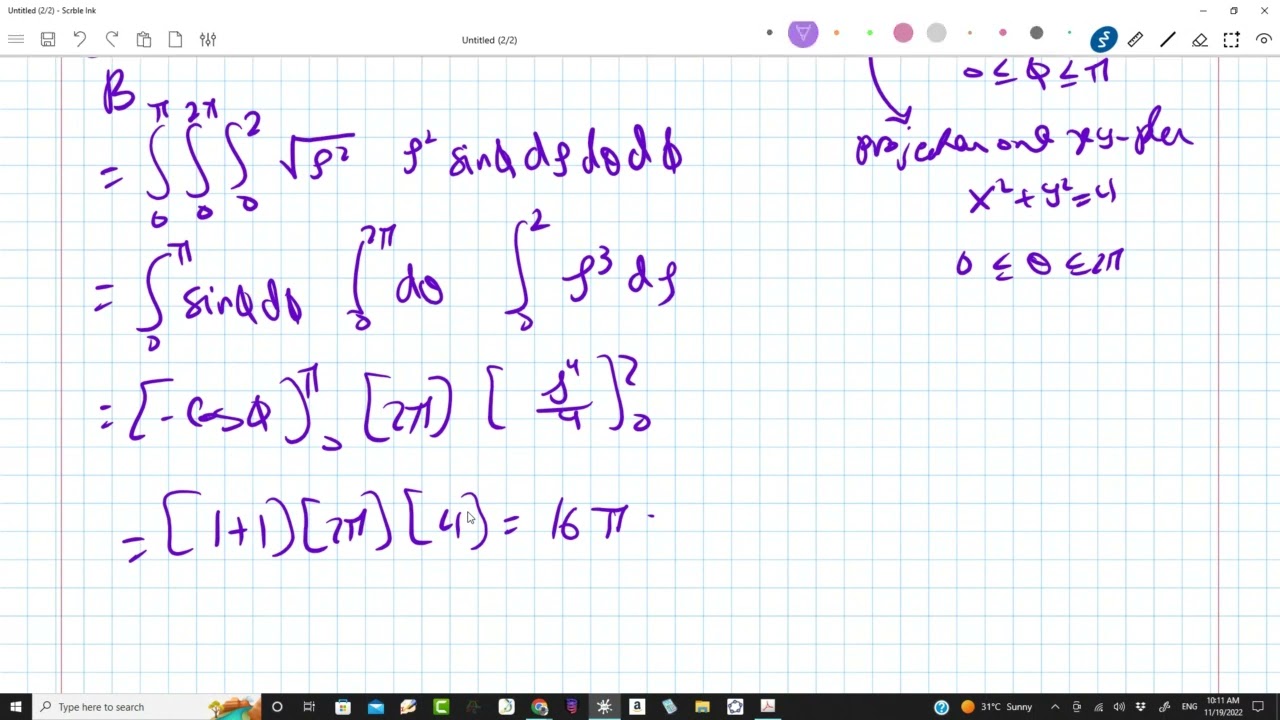The height and width of the screenshot is (720, 1280).
Task: Choose the medium dark gray pen swatch
Action: click(x=1036, y=33)
